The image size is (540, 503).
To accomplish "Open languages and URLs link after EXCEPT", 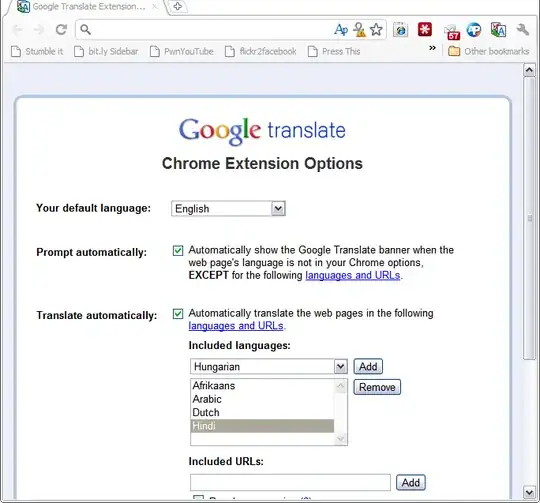I will click(x=353, y=275).
